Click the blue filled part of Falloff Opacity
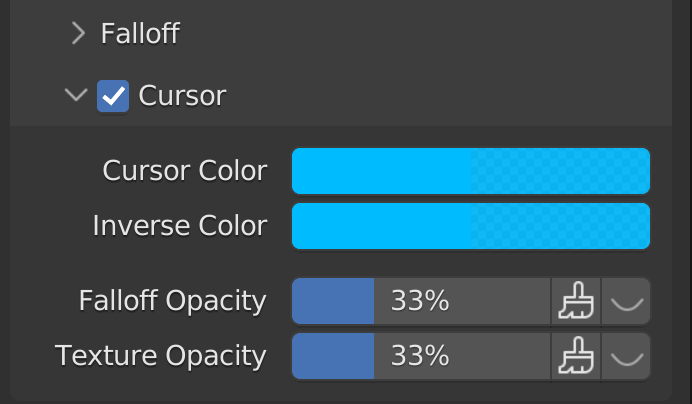 (x=333, y=301)
